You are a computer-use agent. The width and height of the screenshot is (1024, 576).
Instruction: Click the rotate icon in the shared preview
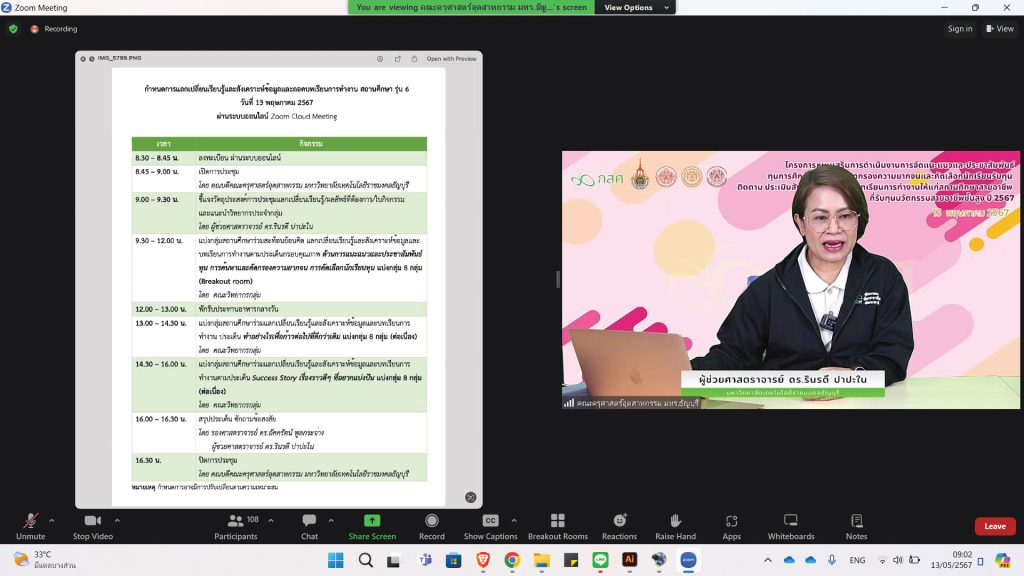[398, 59]
